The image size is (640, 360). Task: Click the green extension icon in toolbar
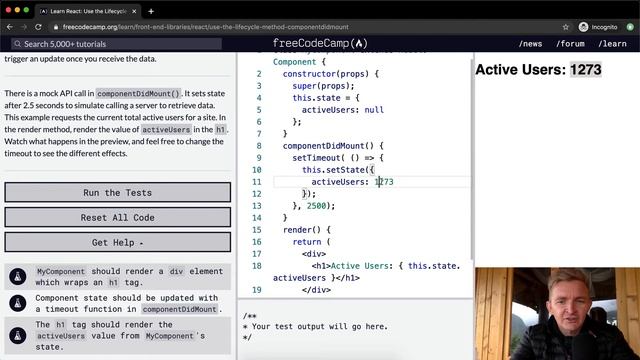pos(630,27)
